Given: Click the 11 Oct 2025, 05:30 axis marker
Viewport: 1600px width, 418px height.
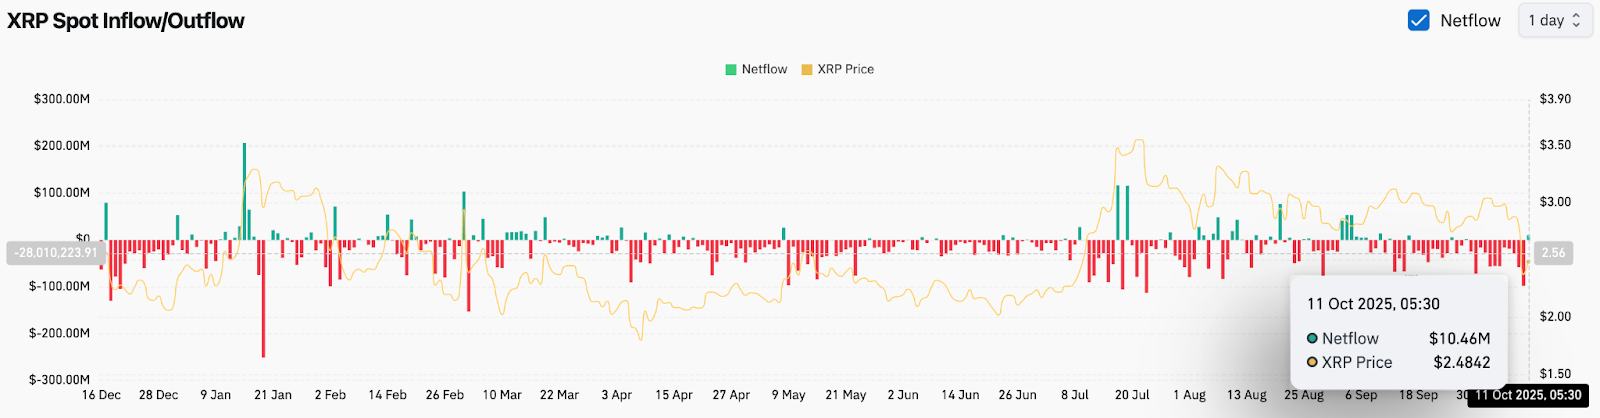Looking at the screenshot, I should click(x=1528, y=395).
